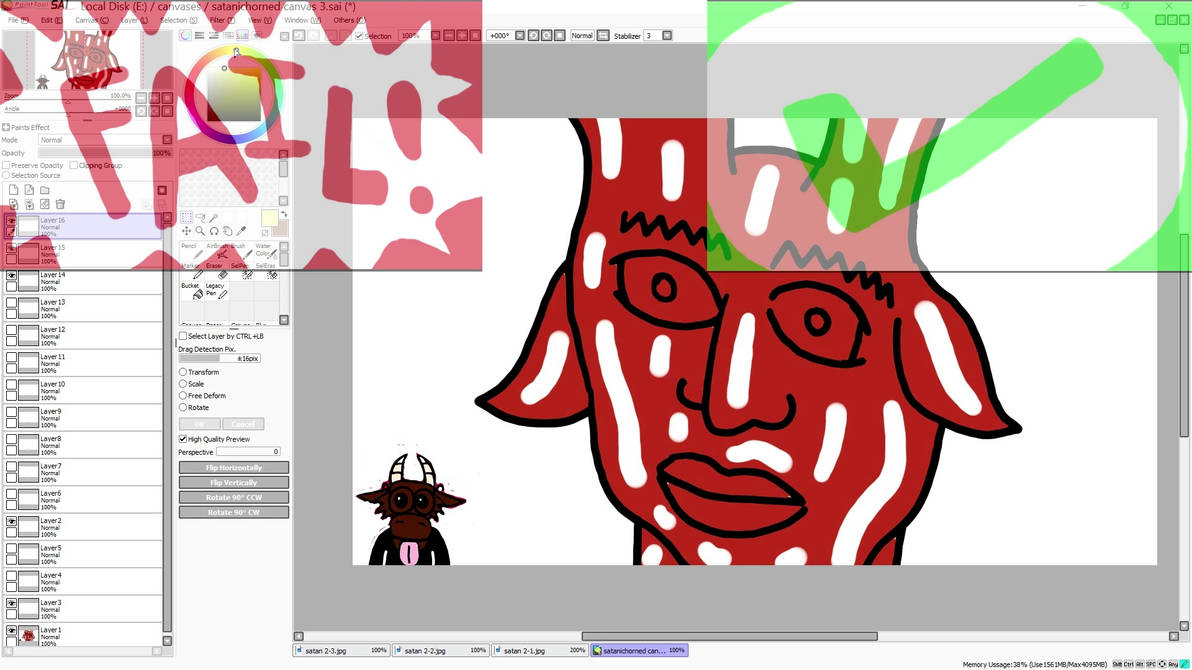Image resolution: width=1192 pixels, height=670 pixels.
Task: Select the Eyedropper color picker tool
Action: coord(242,231)
